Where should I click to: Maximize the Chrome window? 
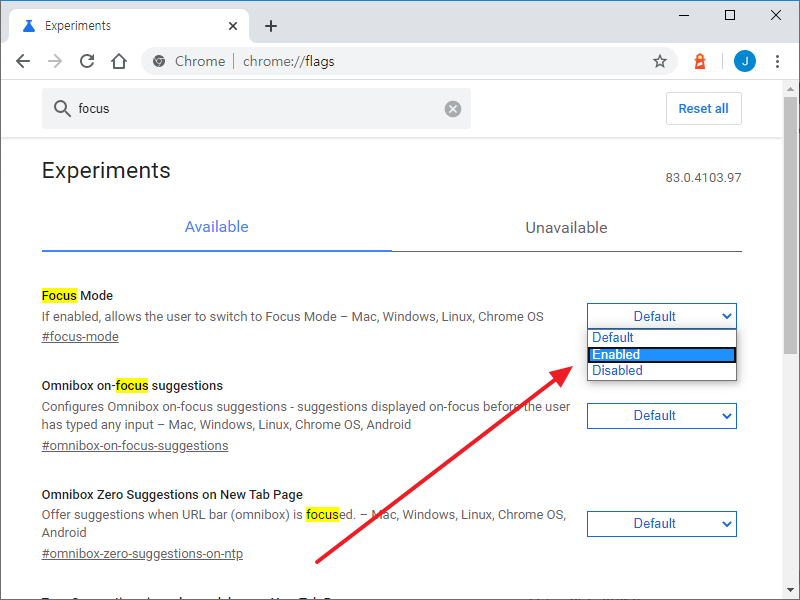730,15
